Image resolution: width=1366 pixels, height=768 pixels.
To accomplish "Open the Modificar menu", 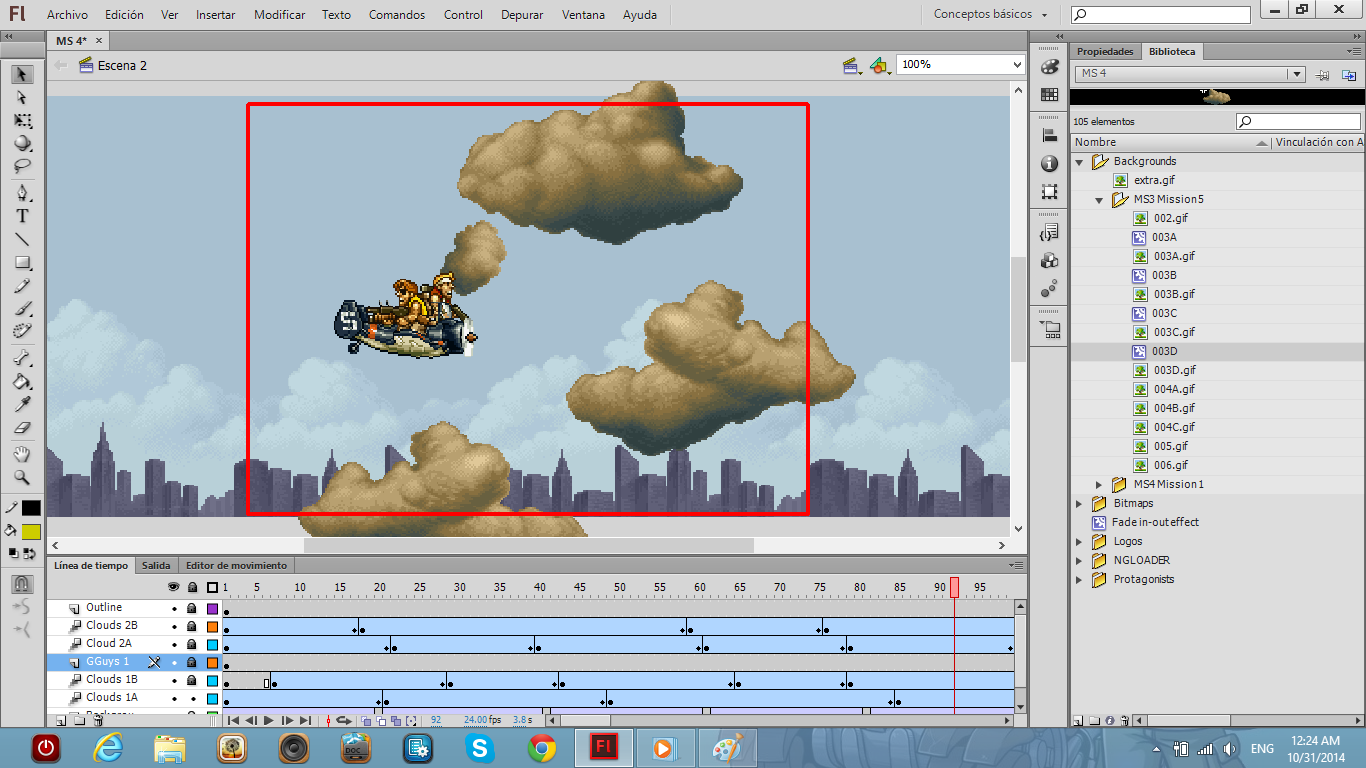I will (280, 15).
